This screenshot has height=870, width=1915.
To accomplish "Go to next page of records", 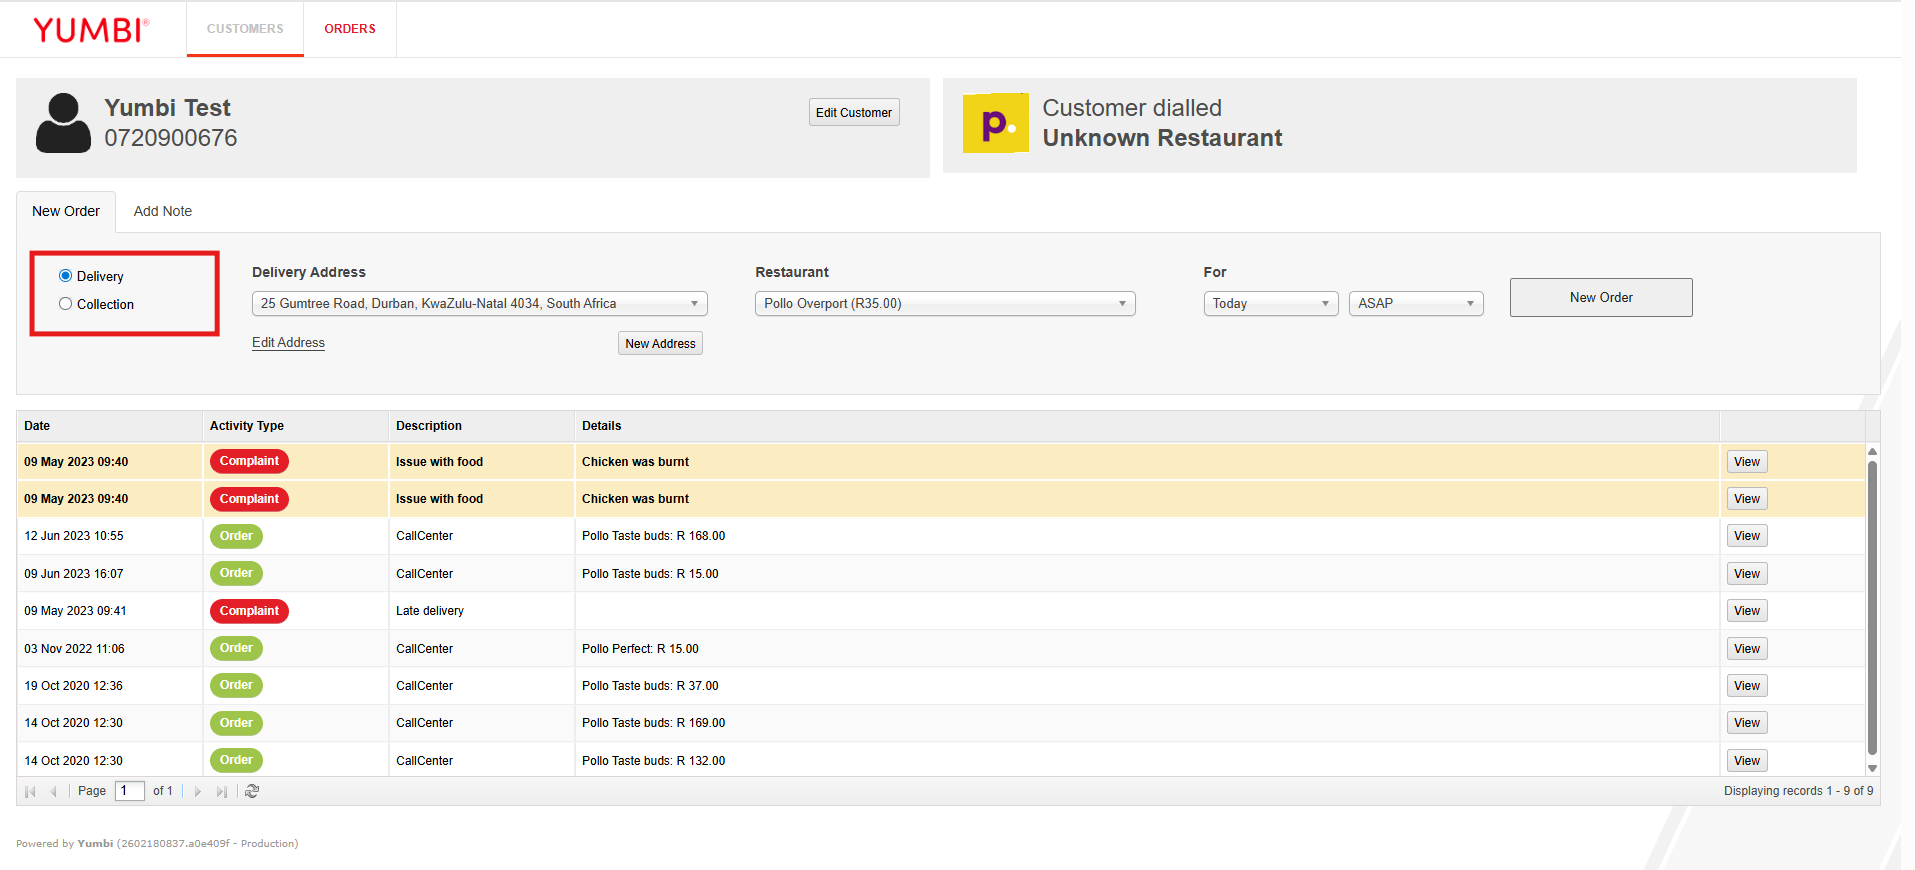I will click(x=198, y=791).
